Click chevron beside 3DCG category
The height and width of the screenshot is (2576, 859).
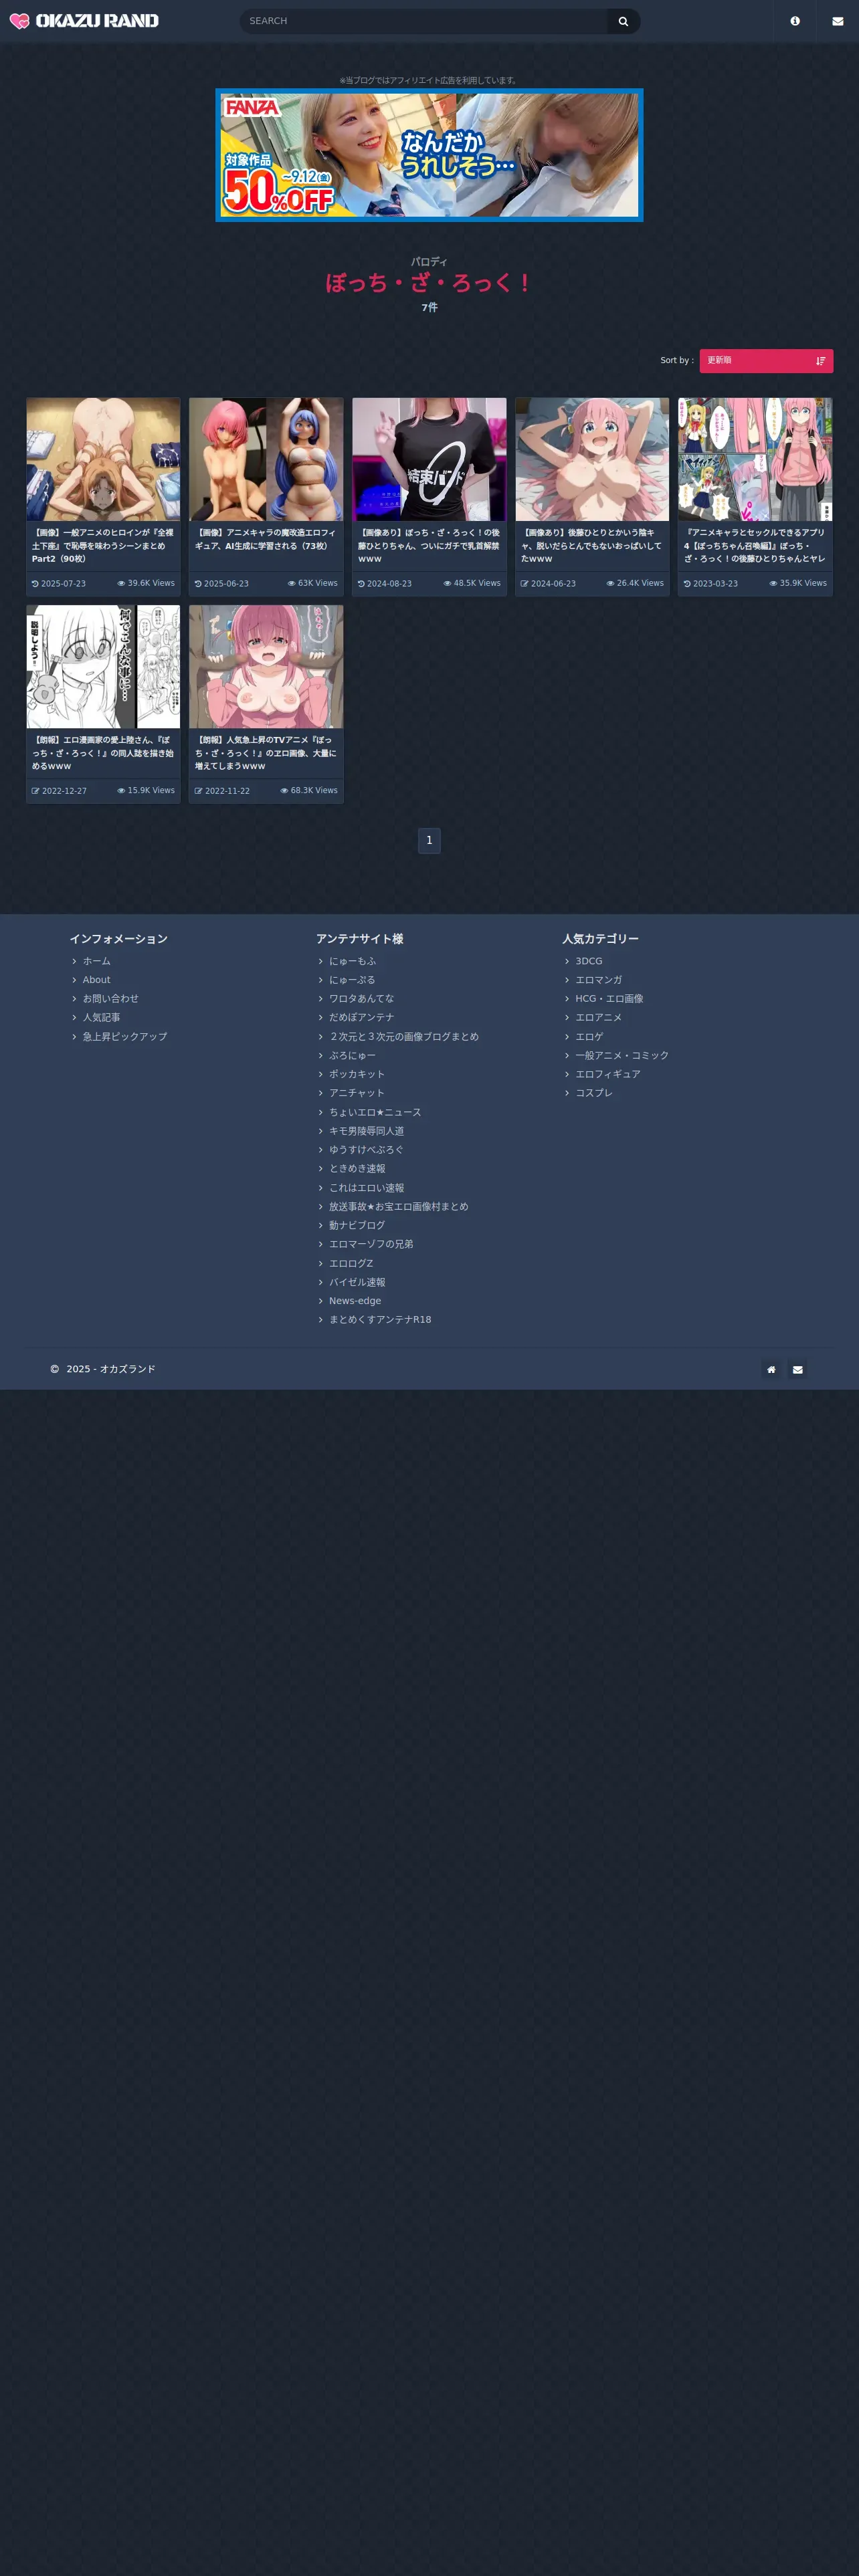567,961
